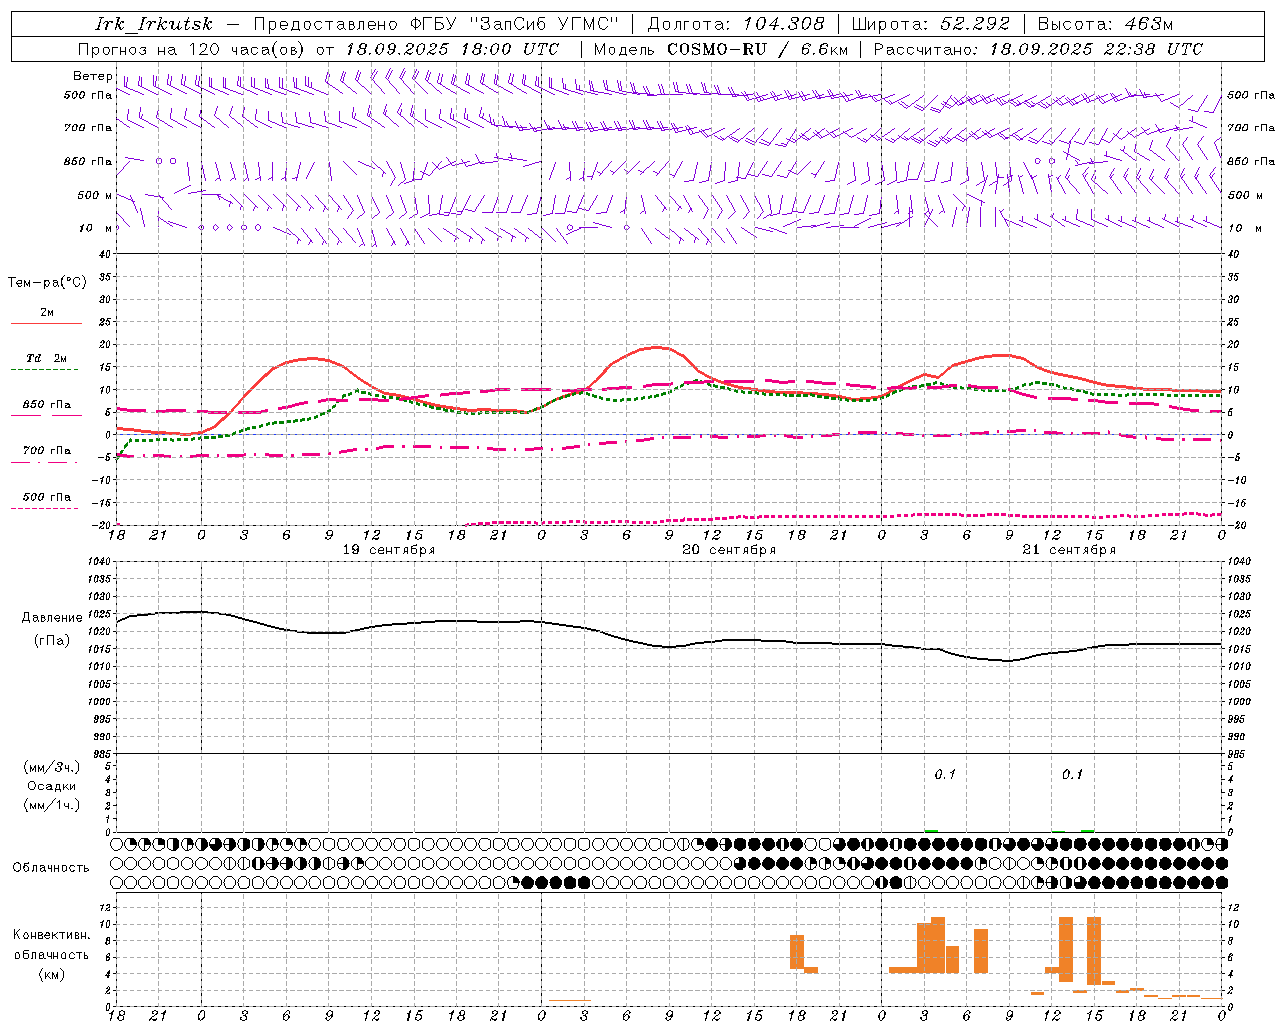Click the thin orange bar after 0h, 20 September

click(570, 1000)
